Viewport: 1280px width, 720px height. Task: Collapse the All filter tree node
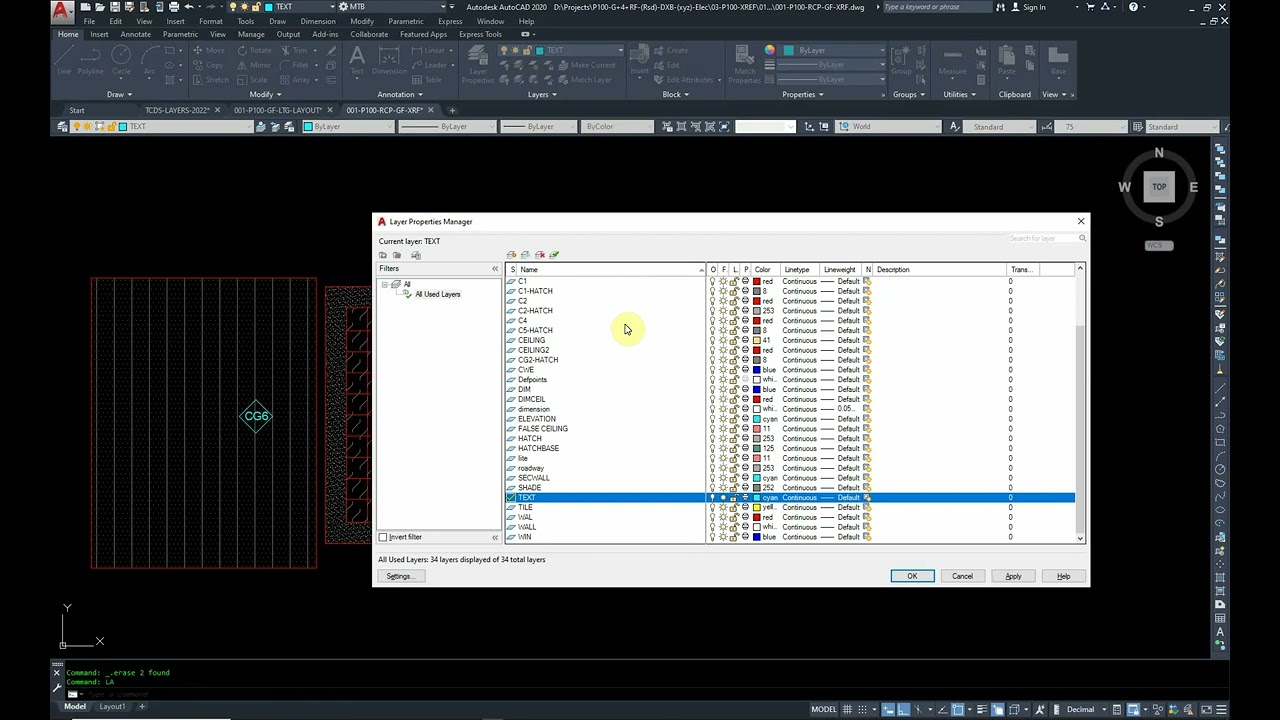tap(385, 284)
